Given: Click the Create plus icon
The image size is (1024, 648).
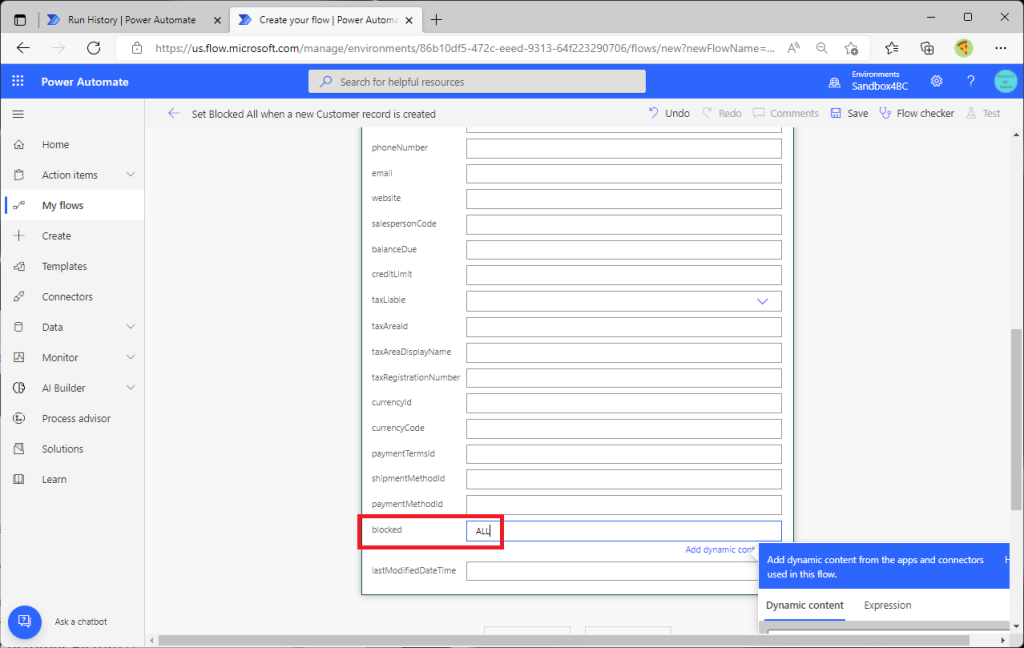Looking at the screenshot, I should coord(19,236).
